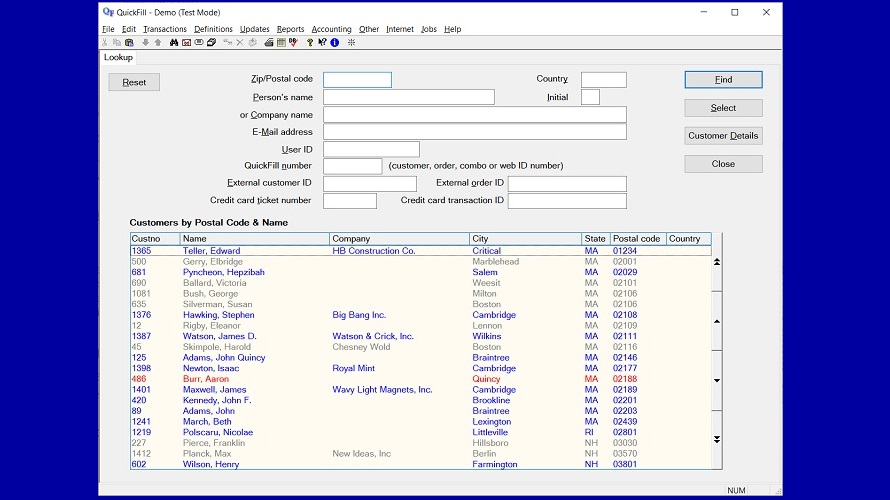
Task: Click the blue info circle icon
Action: pos(335,43)
